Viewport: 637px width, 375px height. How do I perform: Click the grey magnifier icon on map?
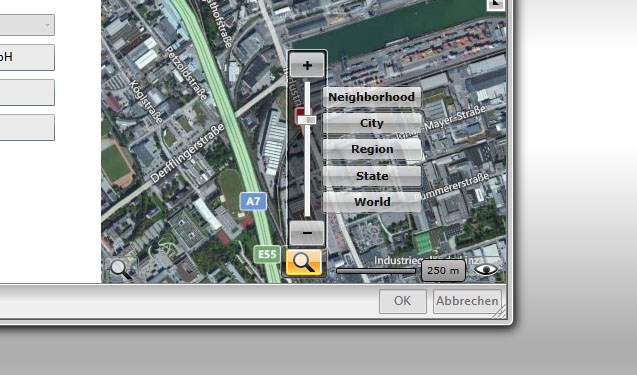[x=121, y=269]
